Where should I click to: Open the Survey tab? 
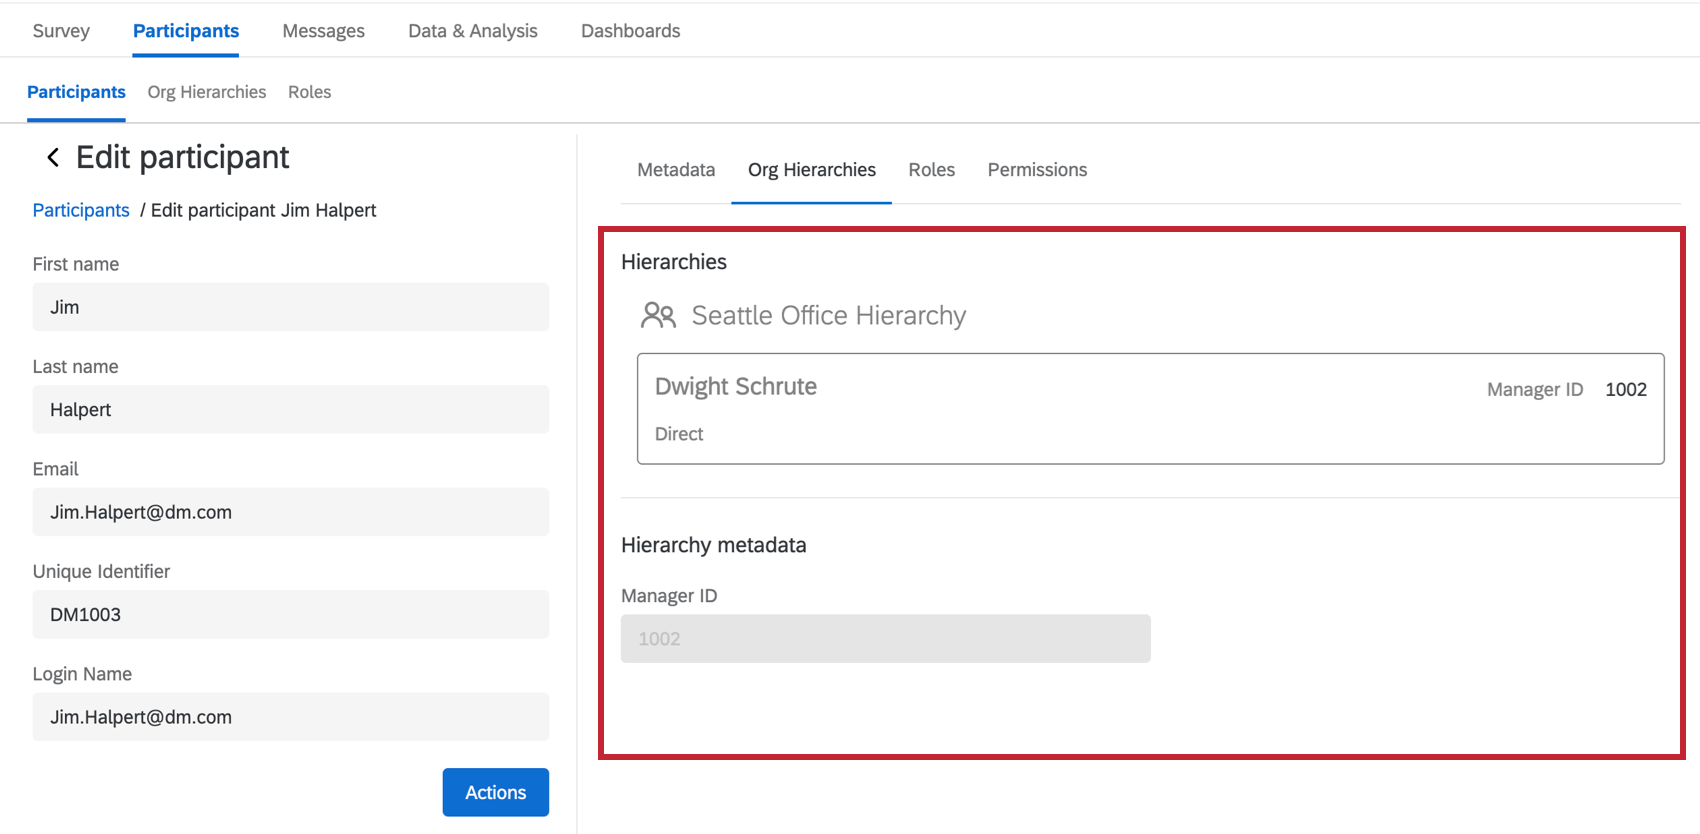[61, 31]
